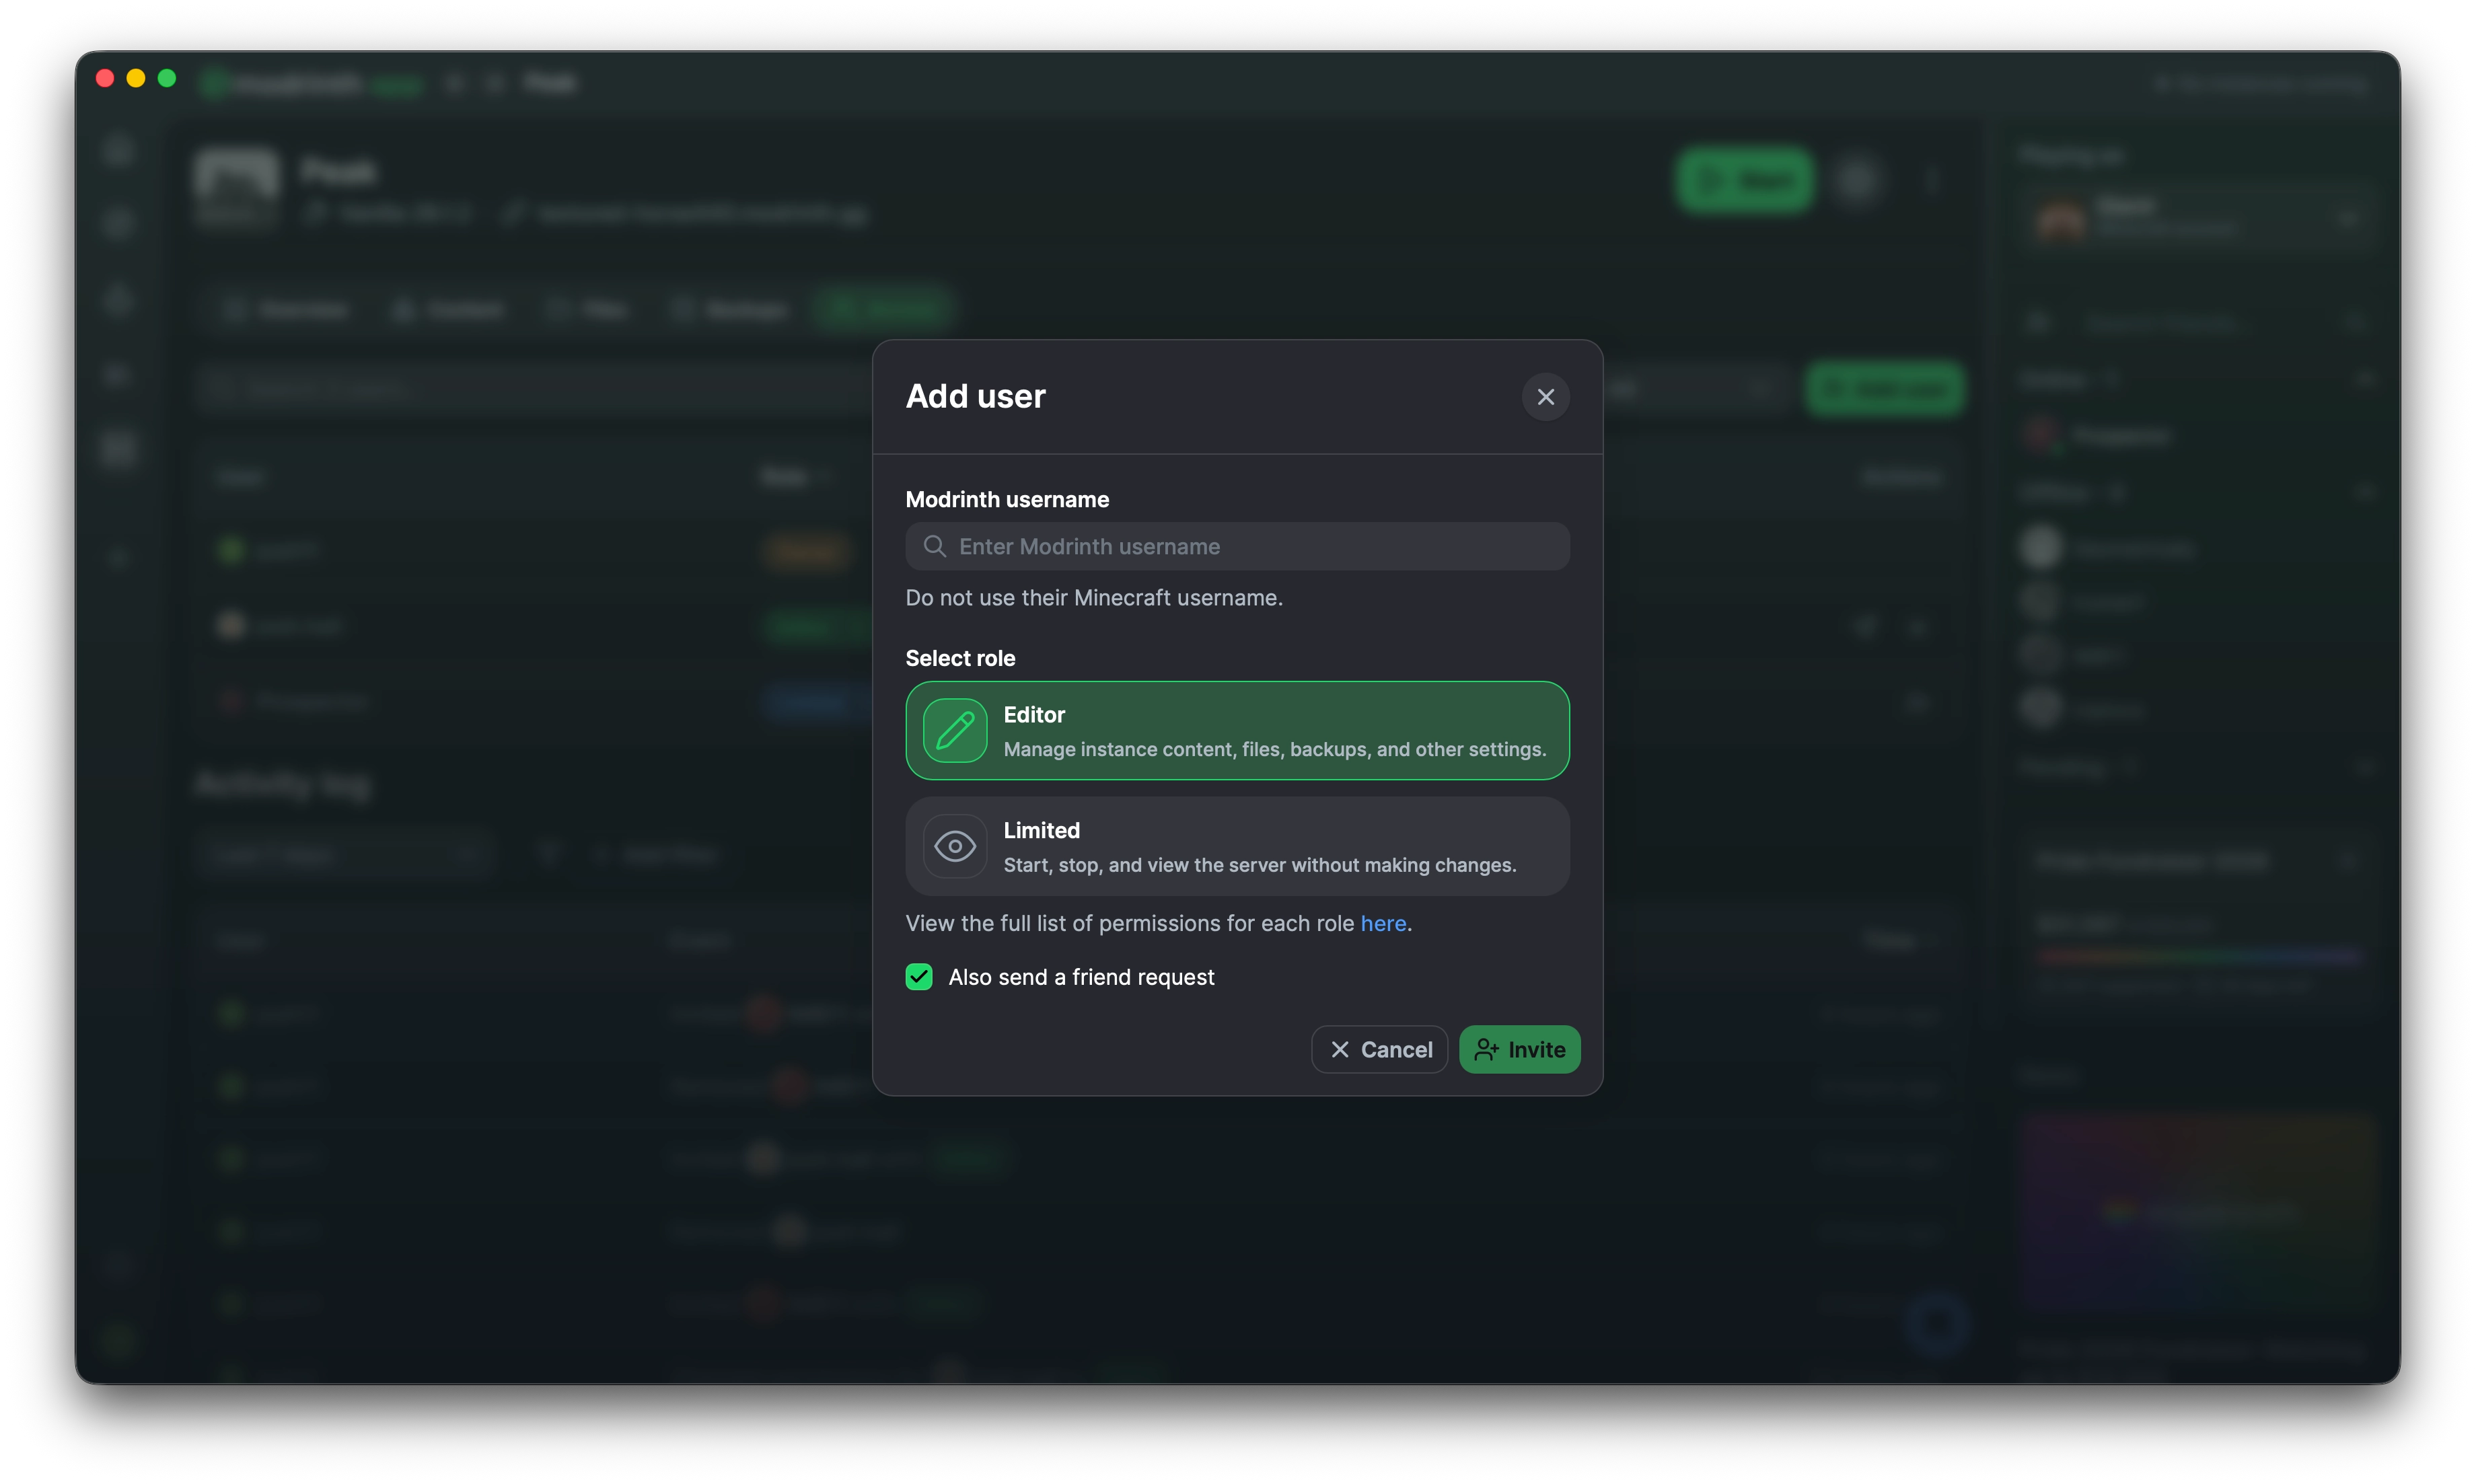Select the Limited role option
Screen dimensions: 2476x1484
1237,846
